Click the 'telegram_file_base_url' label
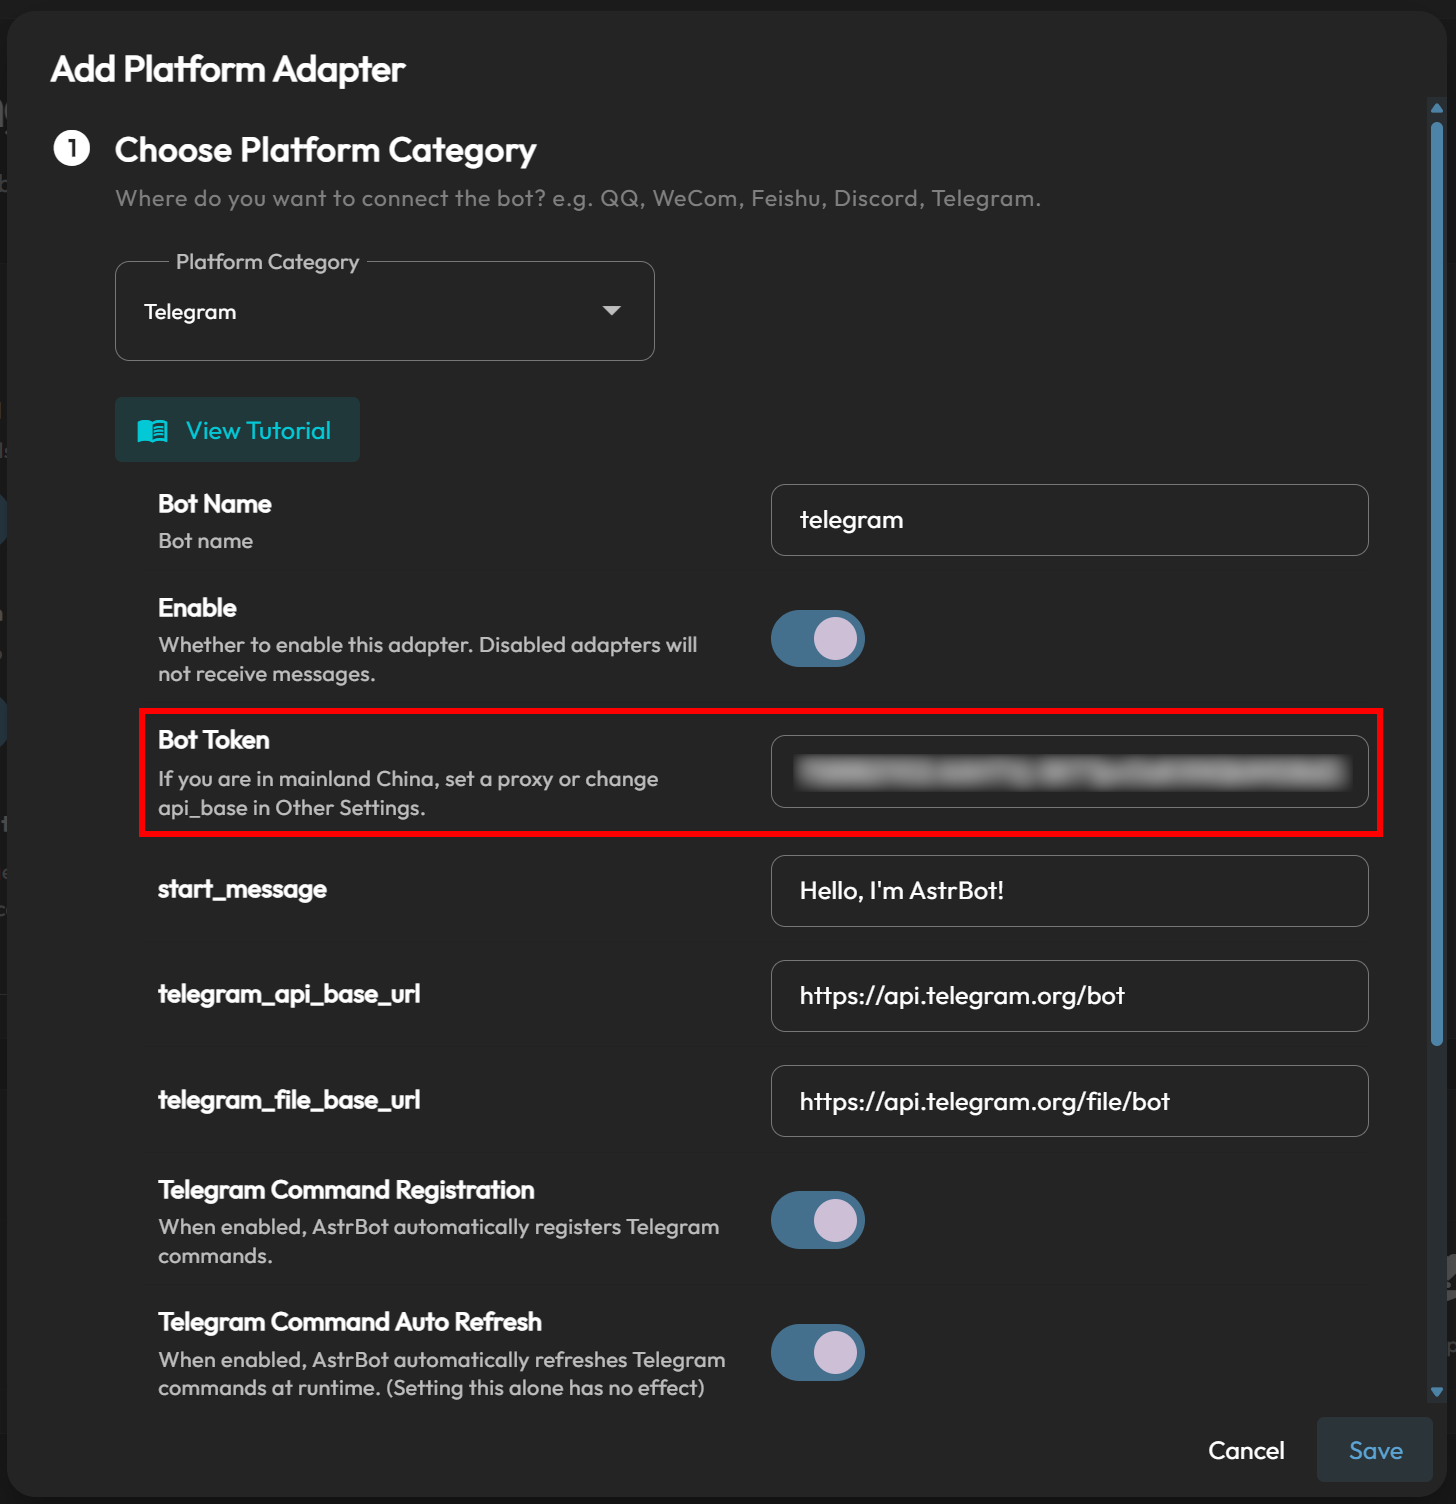This screenshot has width=1456, height=1504. [289, 1100]
